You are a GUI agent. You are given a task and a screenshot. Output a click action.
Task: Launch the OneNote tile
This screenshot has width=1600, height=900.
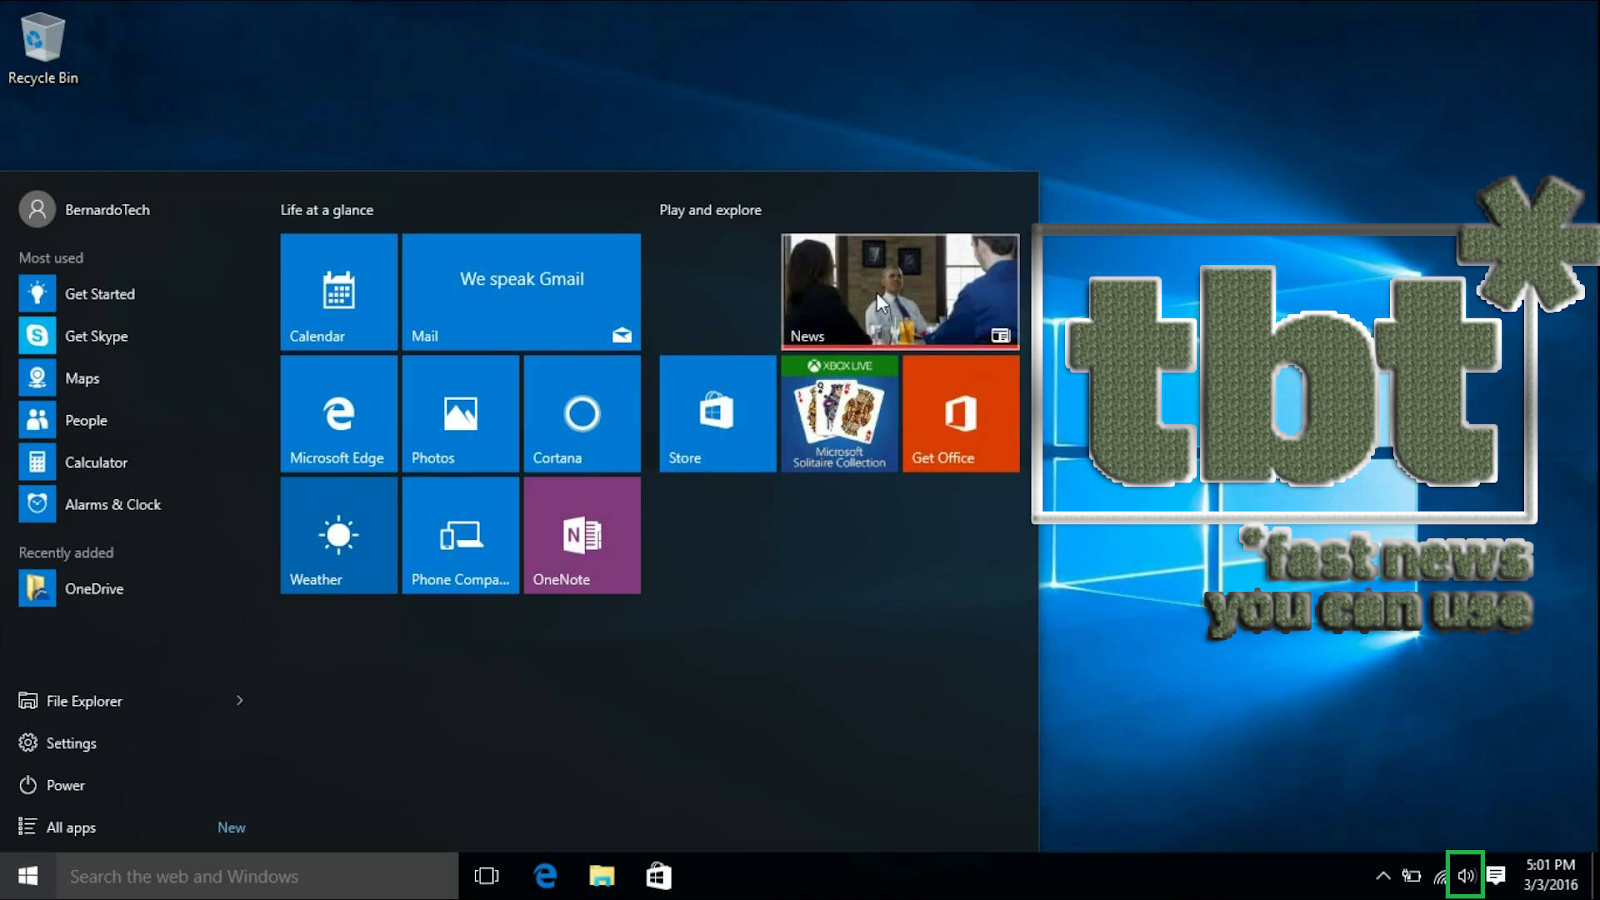582,535
